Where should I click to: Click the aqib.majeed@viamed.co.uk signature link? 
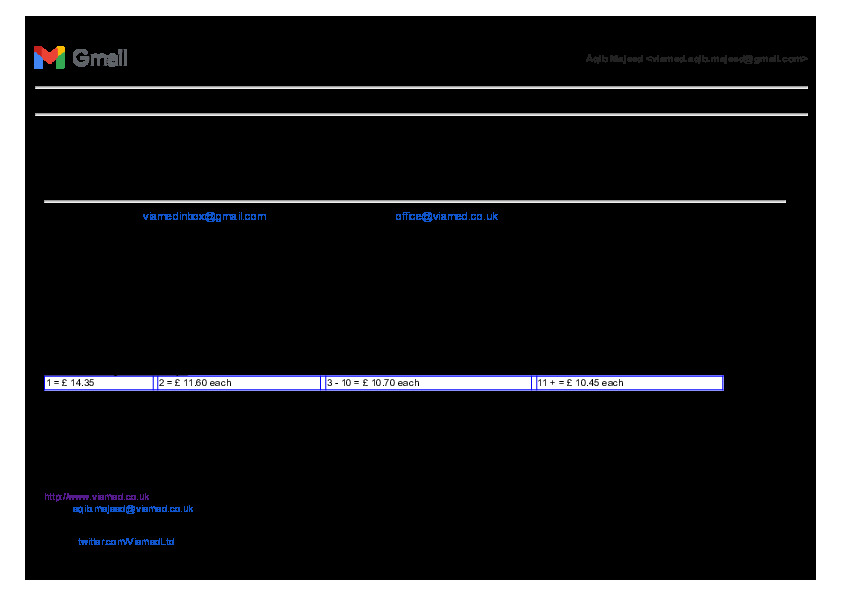coord(132,509)
